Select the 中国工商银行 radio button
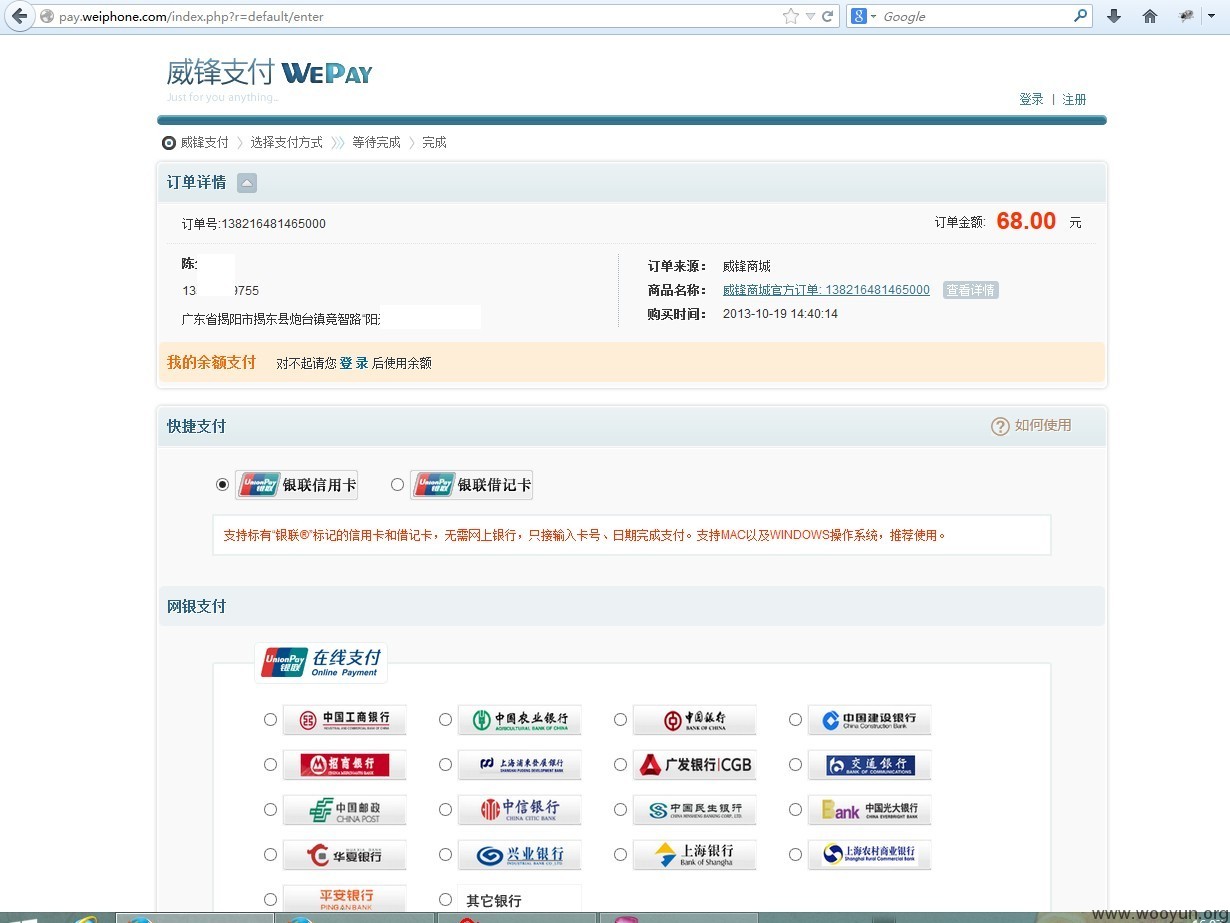 (x=270, y=719)
